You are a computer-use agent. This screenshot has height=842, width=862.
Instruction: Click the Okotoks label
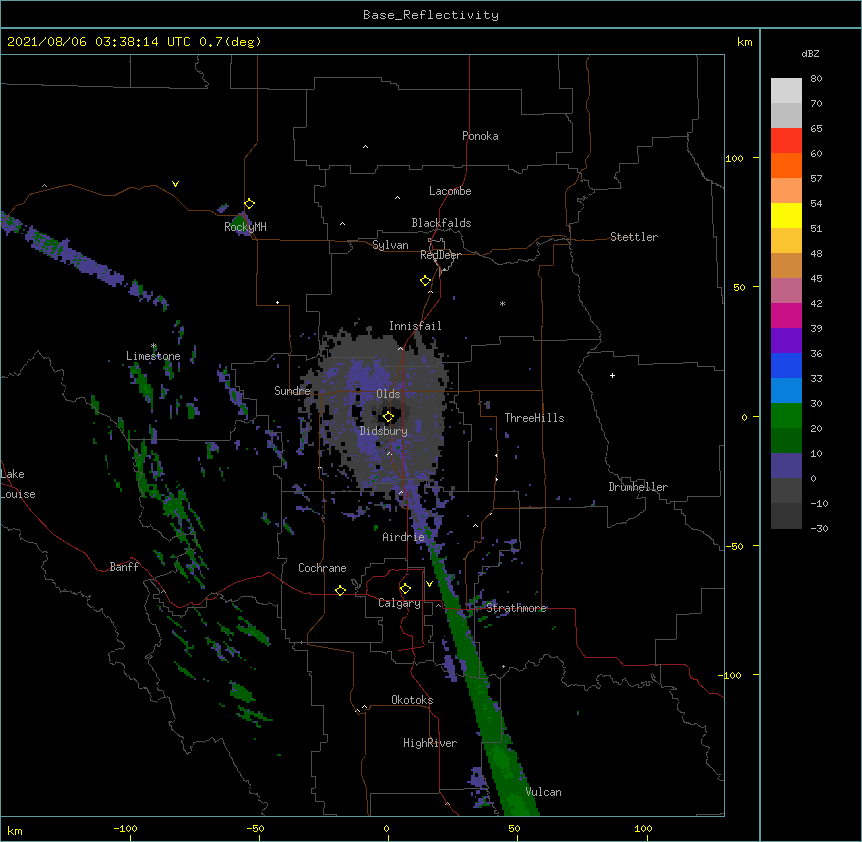412,700
